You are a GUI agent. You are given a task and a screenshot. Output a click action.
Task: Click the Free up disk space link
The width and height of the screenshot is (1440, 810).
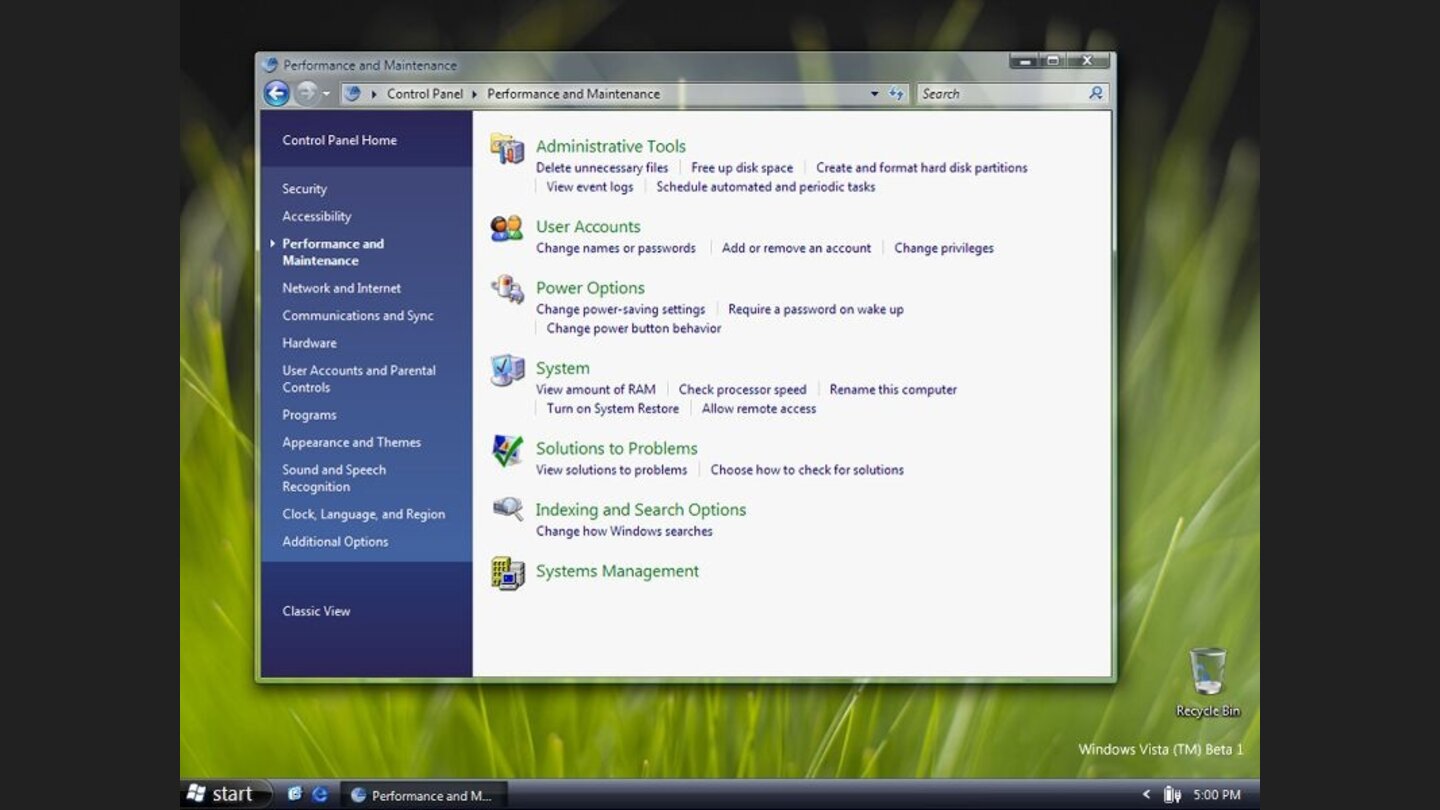[741, 167]
